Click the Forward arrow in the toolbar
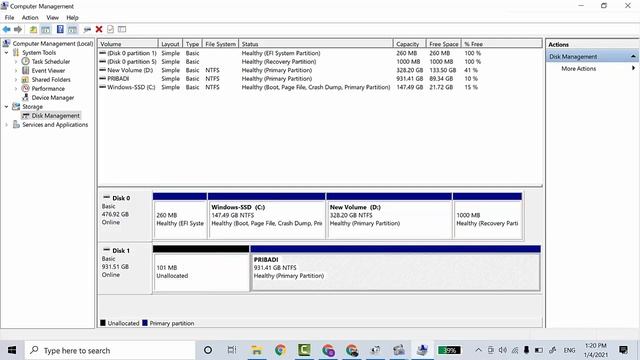This screenshot has width=640, height=360. pos(18,29)
